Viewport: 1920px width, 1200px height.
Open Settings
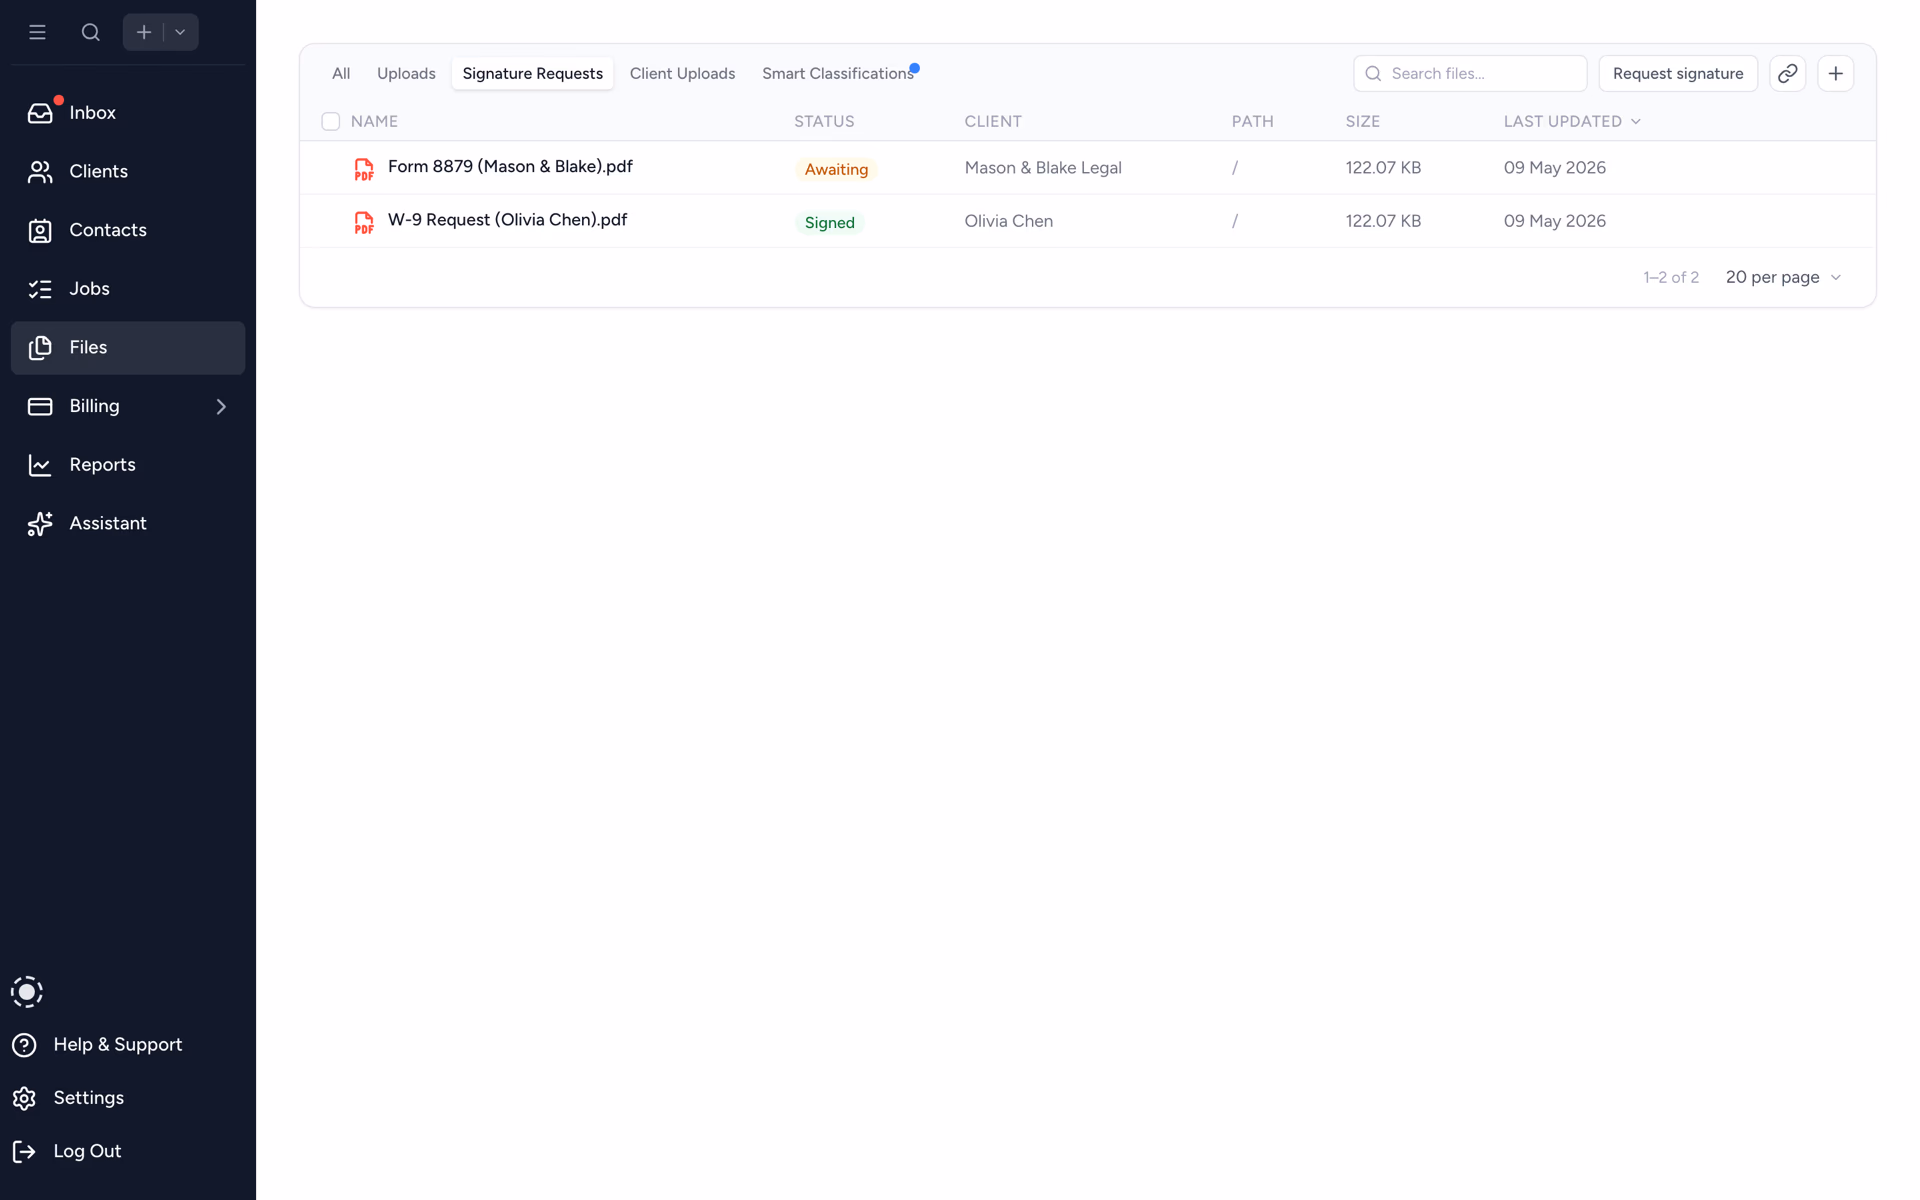69,1098
